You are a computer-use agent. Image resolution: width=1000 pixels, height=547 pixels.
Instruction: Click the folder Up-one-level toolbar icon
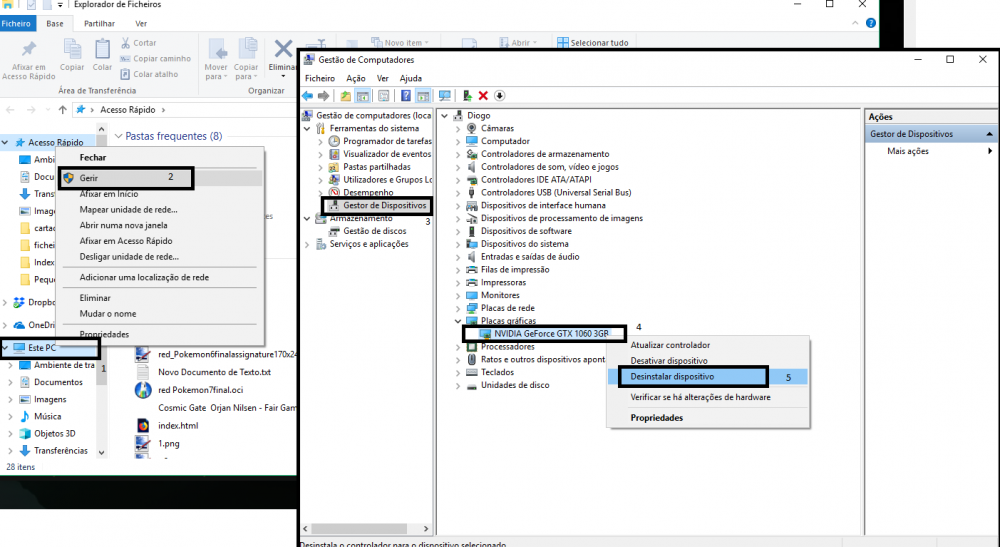tap(346, 96)
